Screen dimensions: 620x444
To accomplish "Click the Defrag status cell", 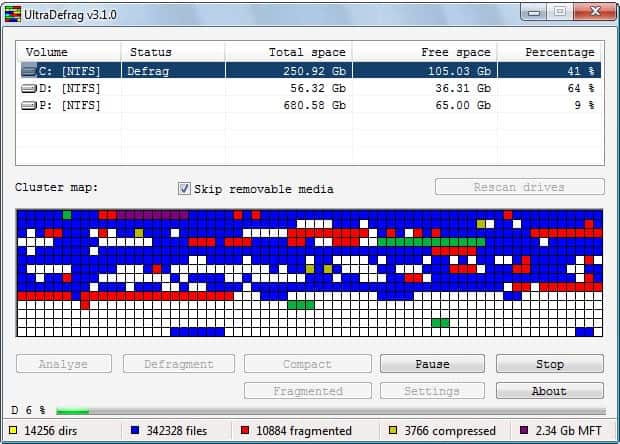I will 173,71.
